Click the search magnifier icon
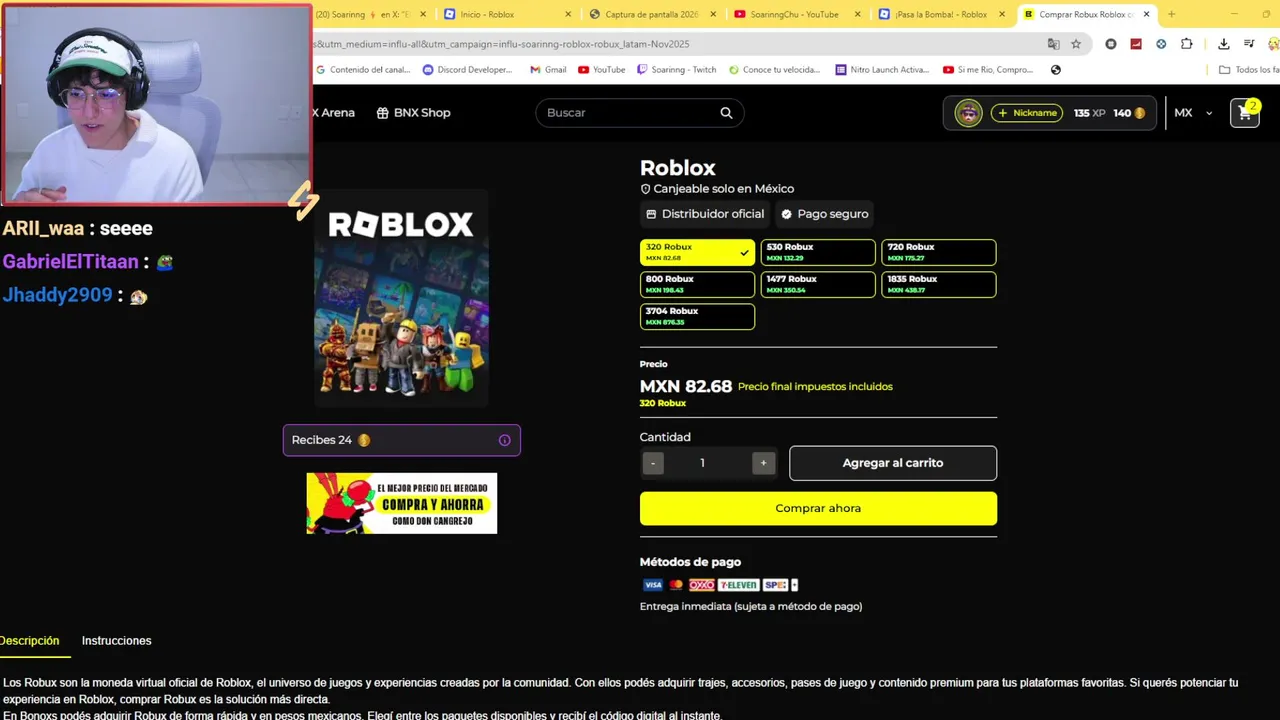 726,113
